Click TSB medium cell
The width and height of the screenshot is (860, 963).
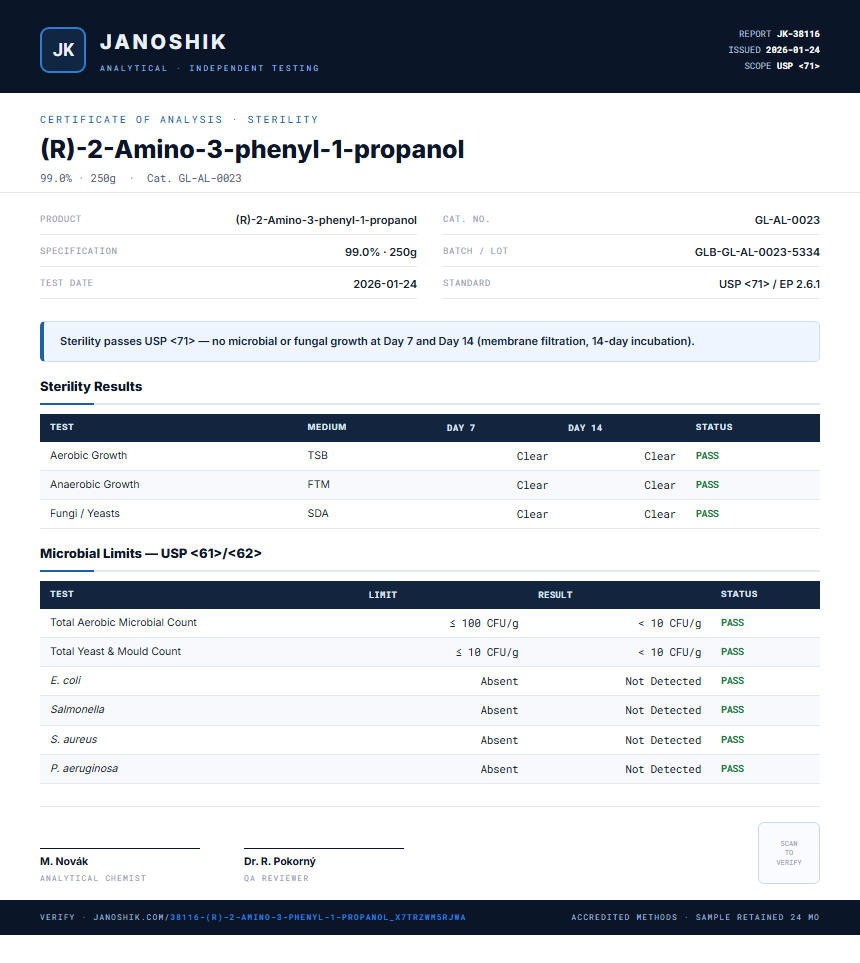318,455
